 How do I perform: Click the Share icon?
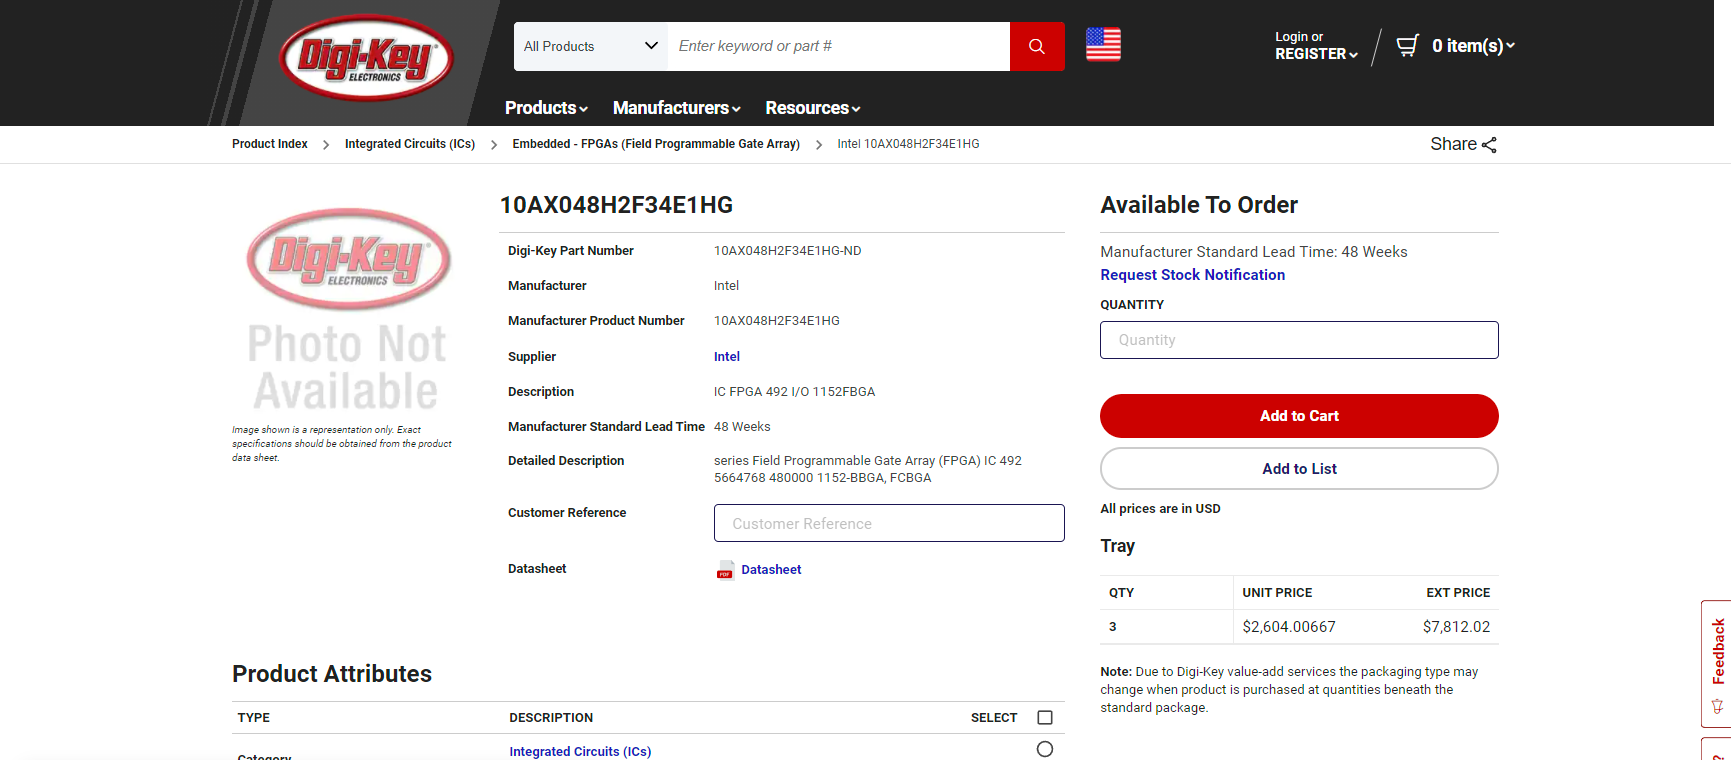pyautogui.click(x=1489, y=145)
